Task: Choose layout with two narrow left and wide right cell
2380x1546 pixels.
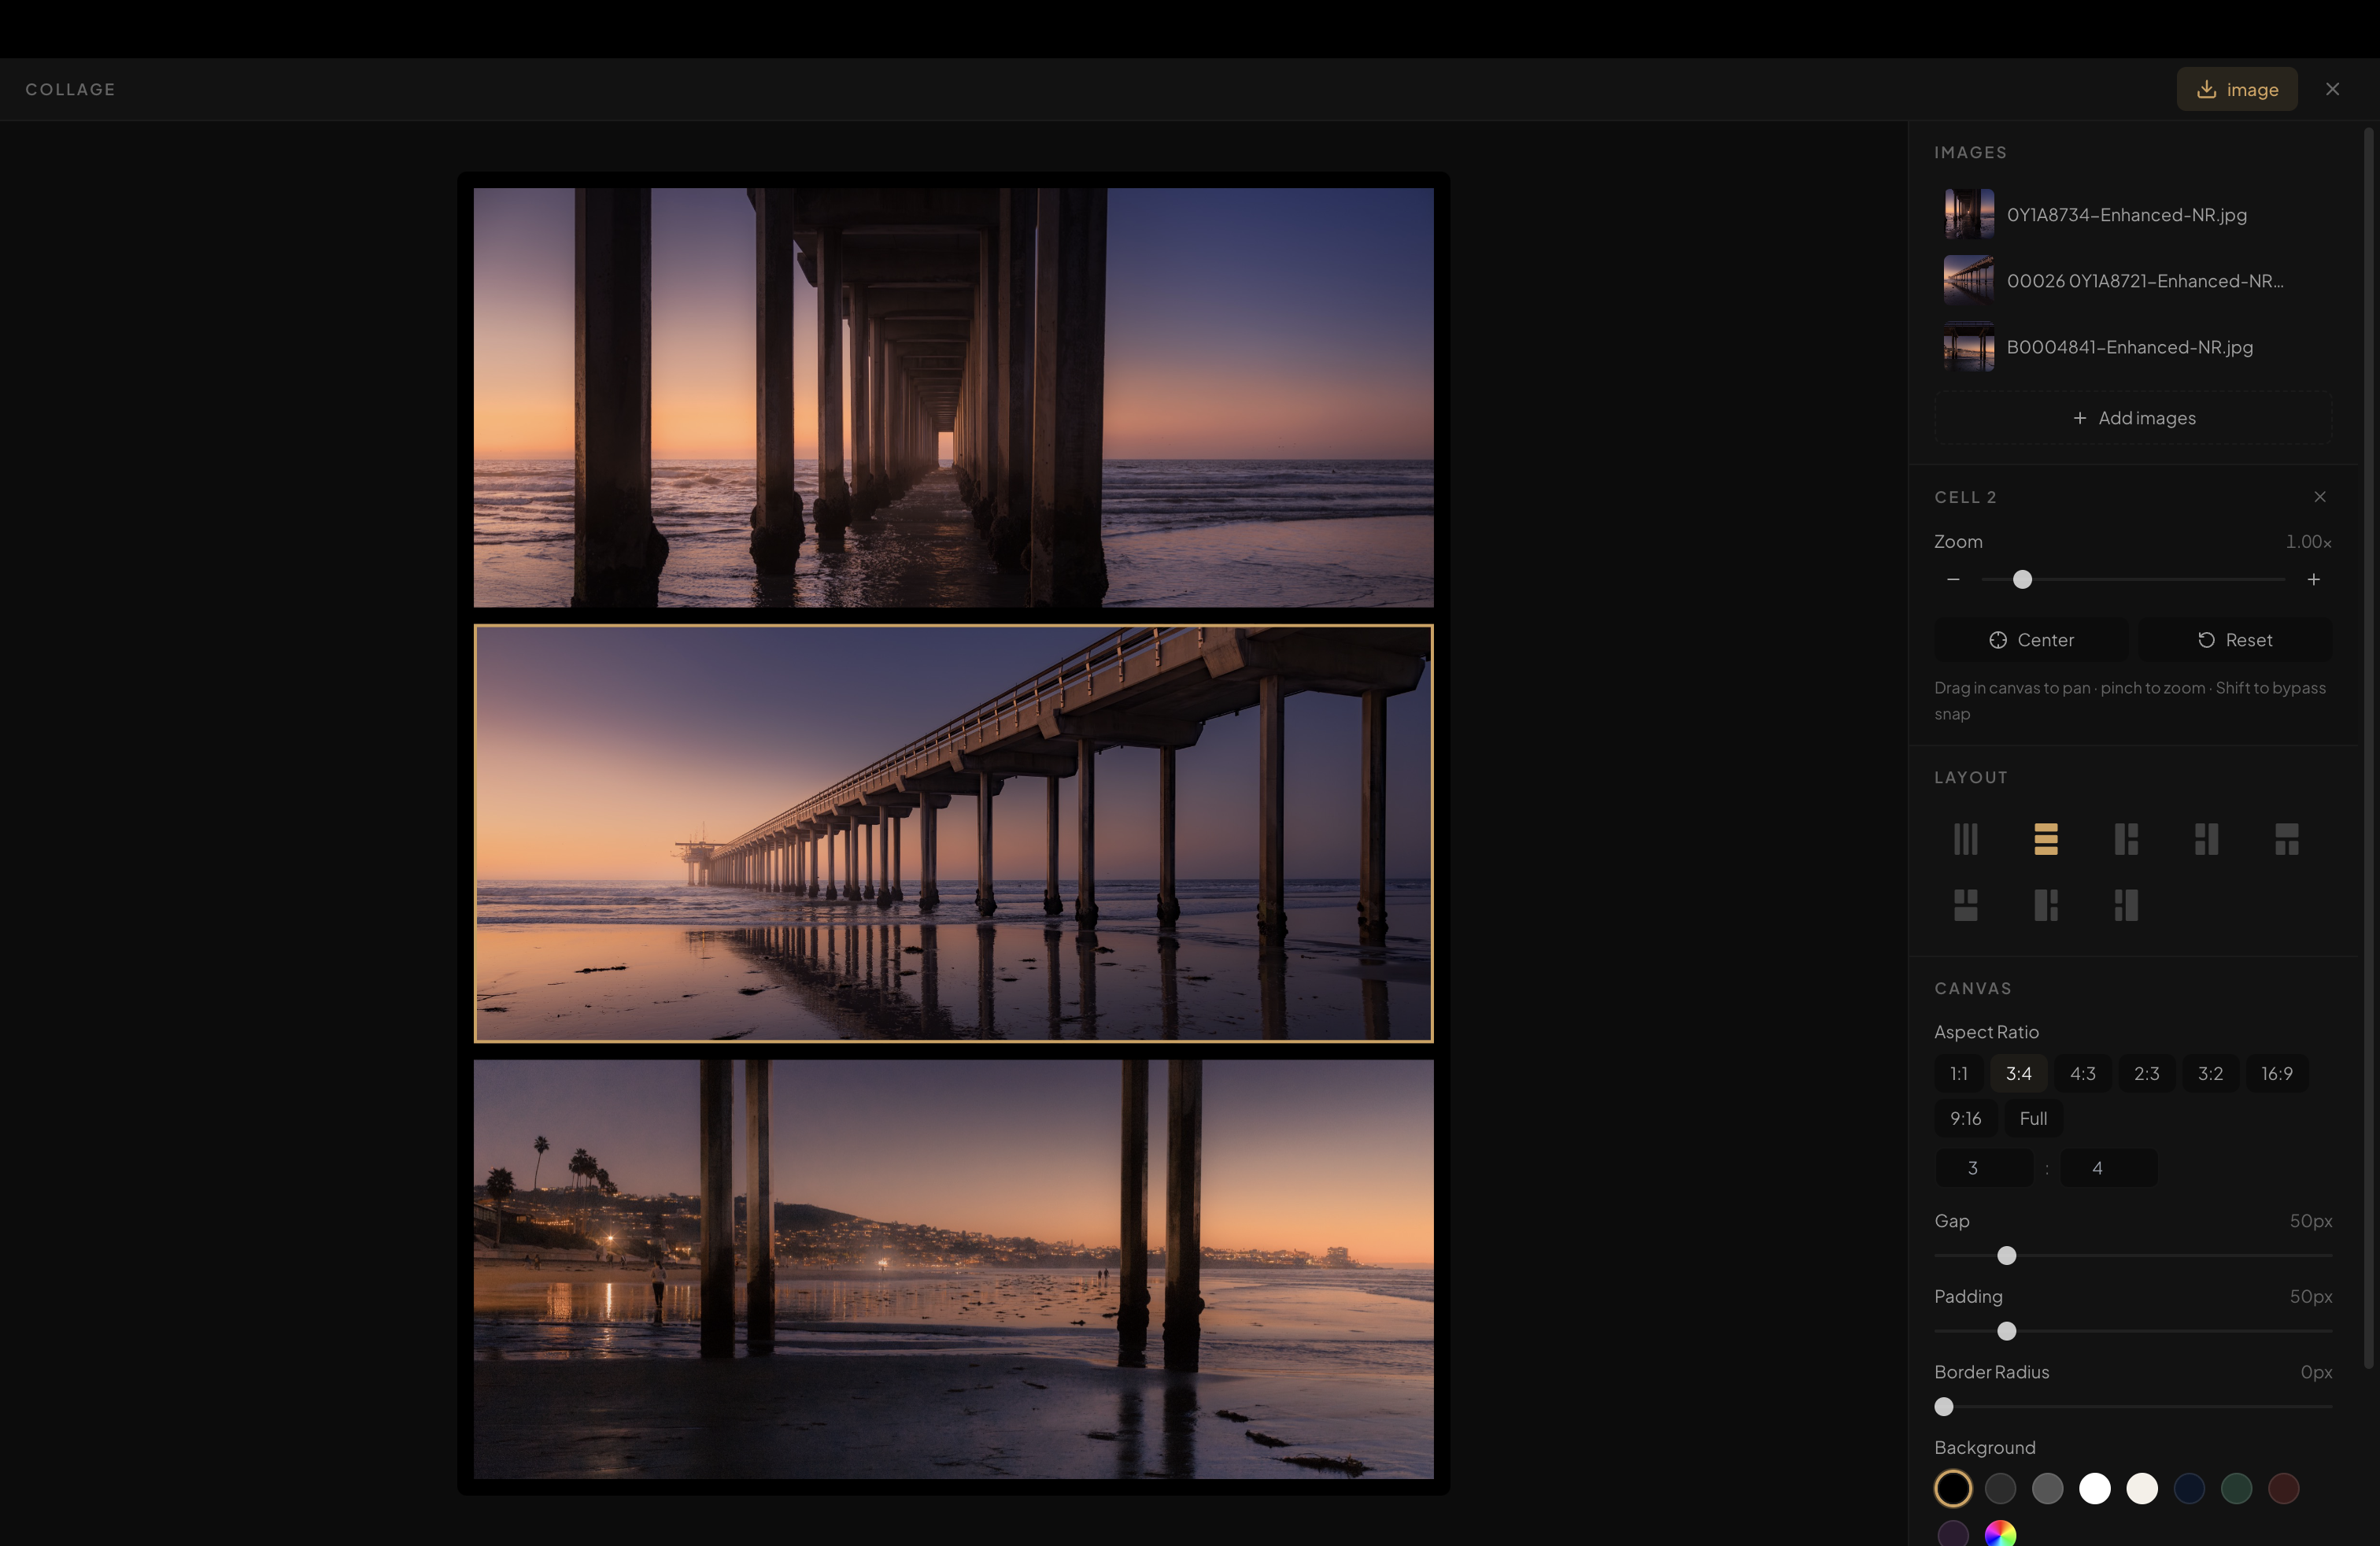Action: point(2126,905)
